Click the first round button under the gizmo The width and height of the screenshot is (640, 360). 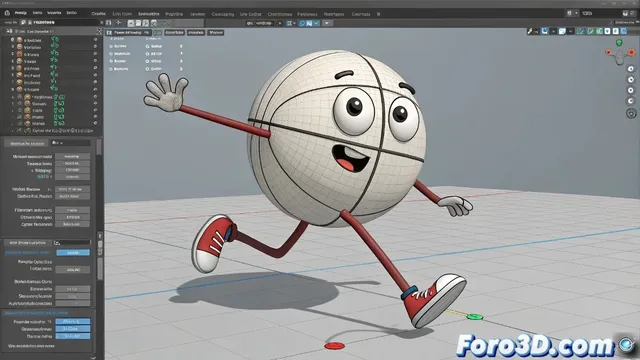click(x=631, y=69)
